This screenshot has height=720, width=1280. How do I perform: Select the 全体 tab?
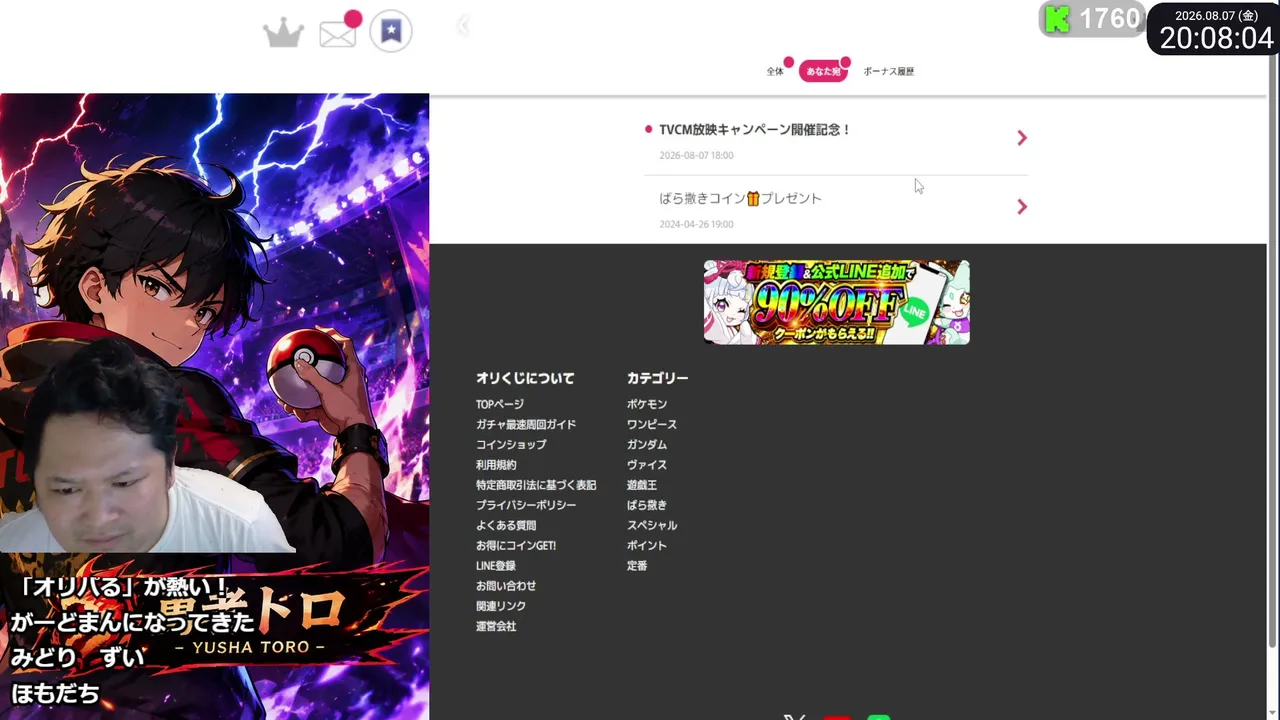775,71
